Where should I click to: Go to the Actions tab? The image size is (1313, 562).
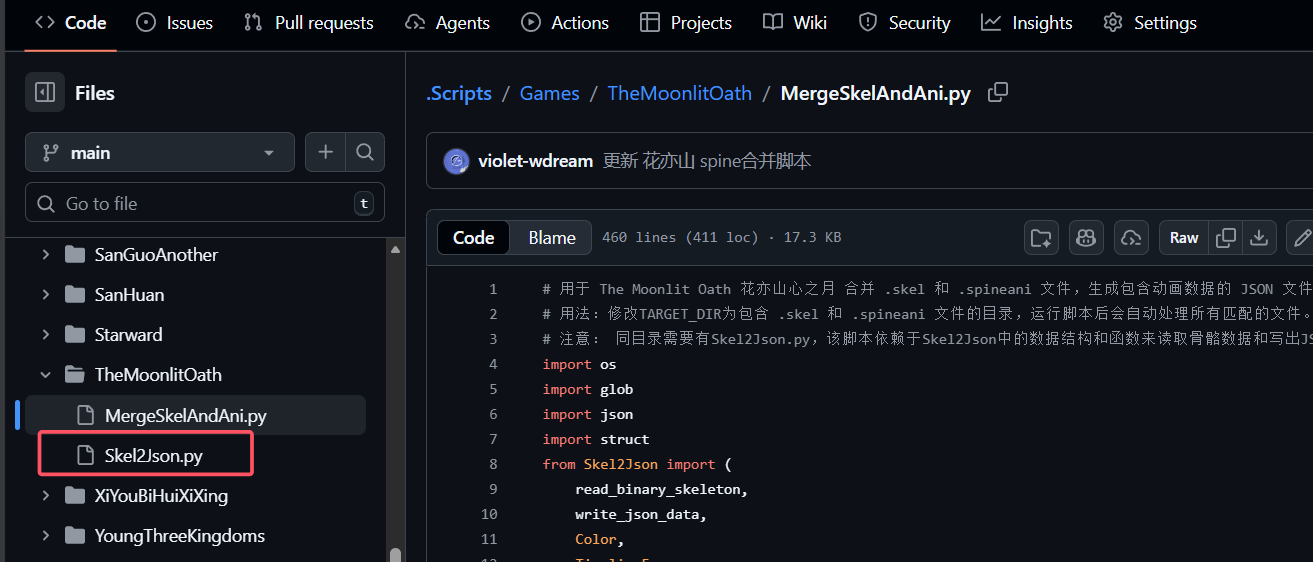click(565, 23)
